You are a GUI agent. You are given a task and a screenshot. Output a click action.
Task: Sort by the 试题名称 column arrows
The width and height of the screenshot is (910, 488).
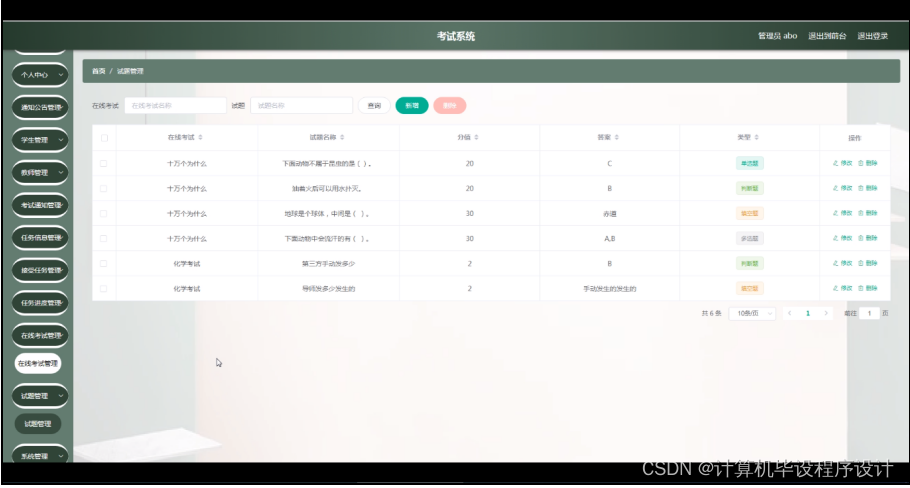click(x=342, y=138)
